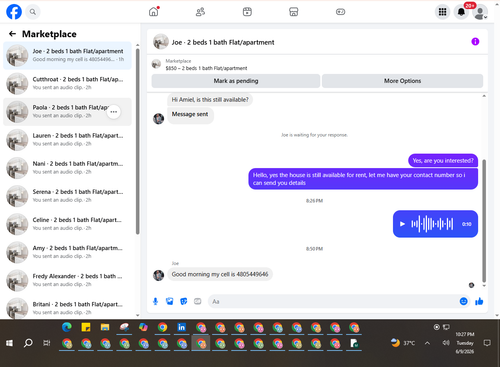Show hidden system tray icons chevron
This screenshot has width=500, height=367.
point(427,343)
